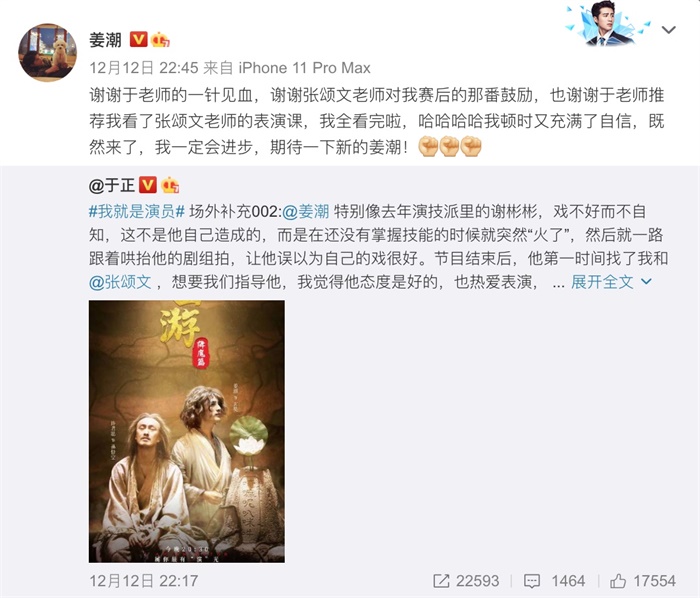The image size is (700, 598).
Task: Click the blue-suit card badge in top corner
Action: [x=609, y=25]
